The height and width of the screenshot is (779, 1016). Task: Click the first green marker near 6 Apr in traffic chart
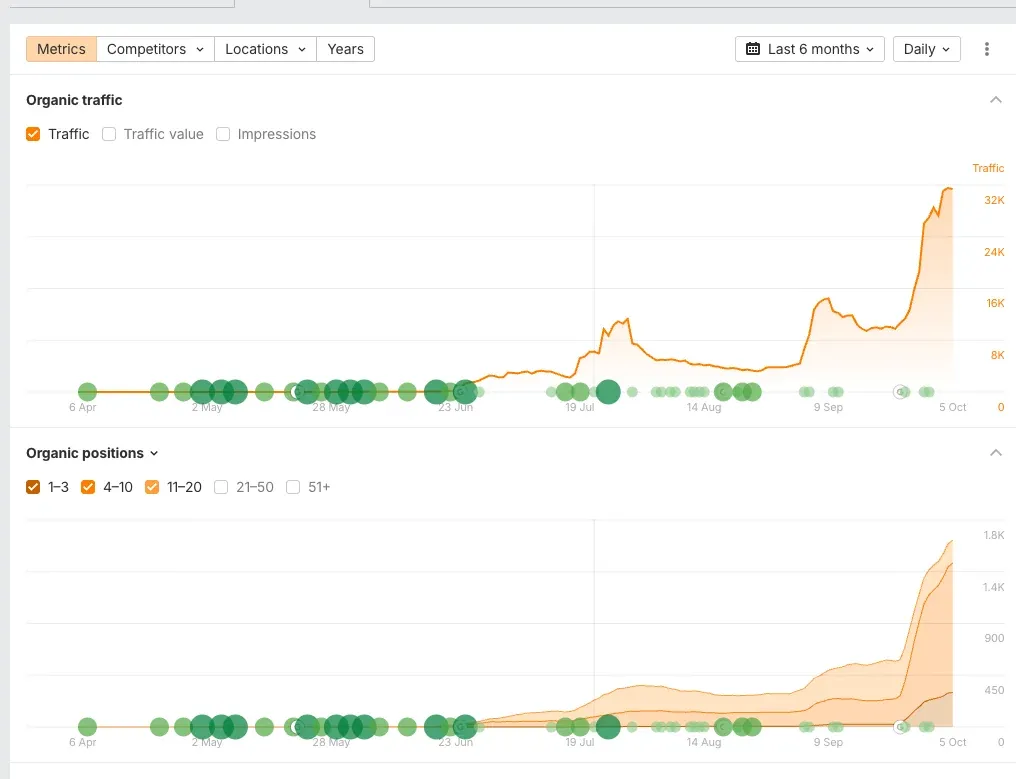87,391
